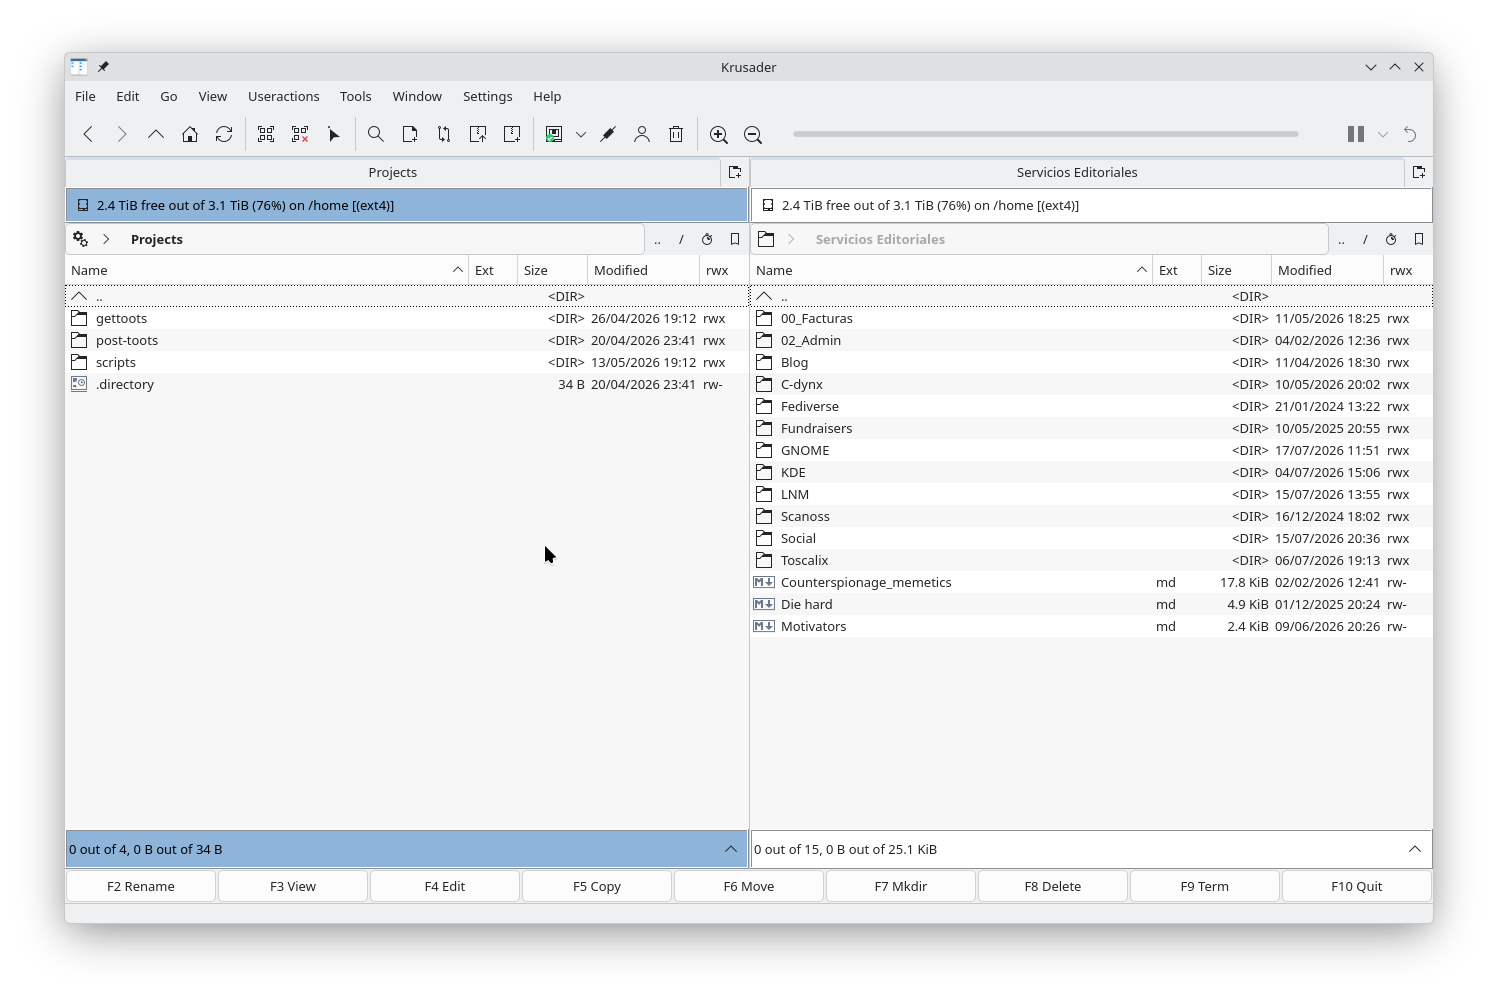This screenshot has height=1000, width=1498.
Task: Click the select all files toolbar icon
Action: tap(266, 134)
